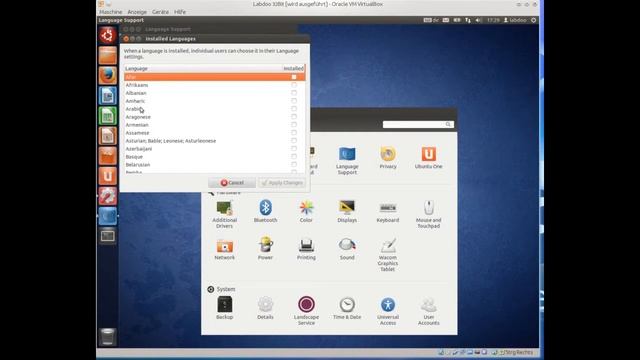Check the Assamese installed checkbox
This screenshot has height=360, width=640.
point(294,133)
